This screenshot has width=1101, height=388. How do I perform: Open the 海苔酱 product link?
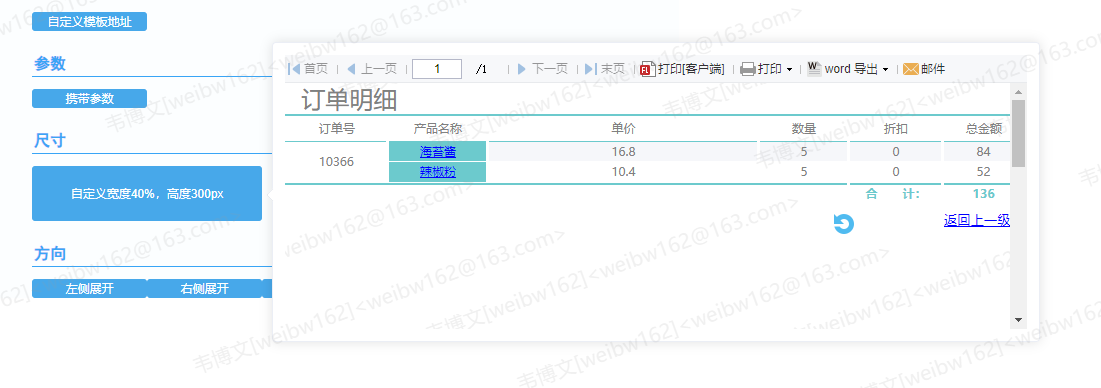437,152
